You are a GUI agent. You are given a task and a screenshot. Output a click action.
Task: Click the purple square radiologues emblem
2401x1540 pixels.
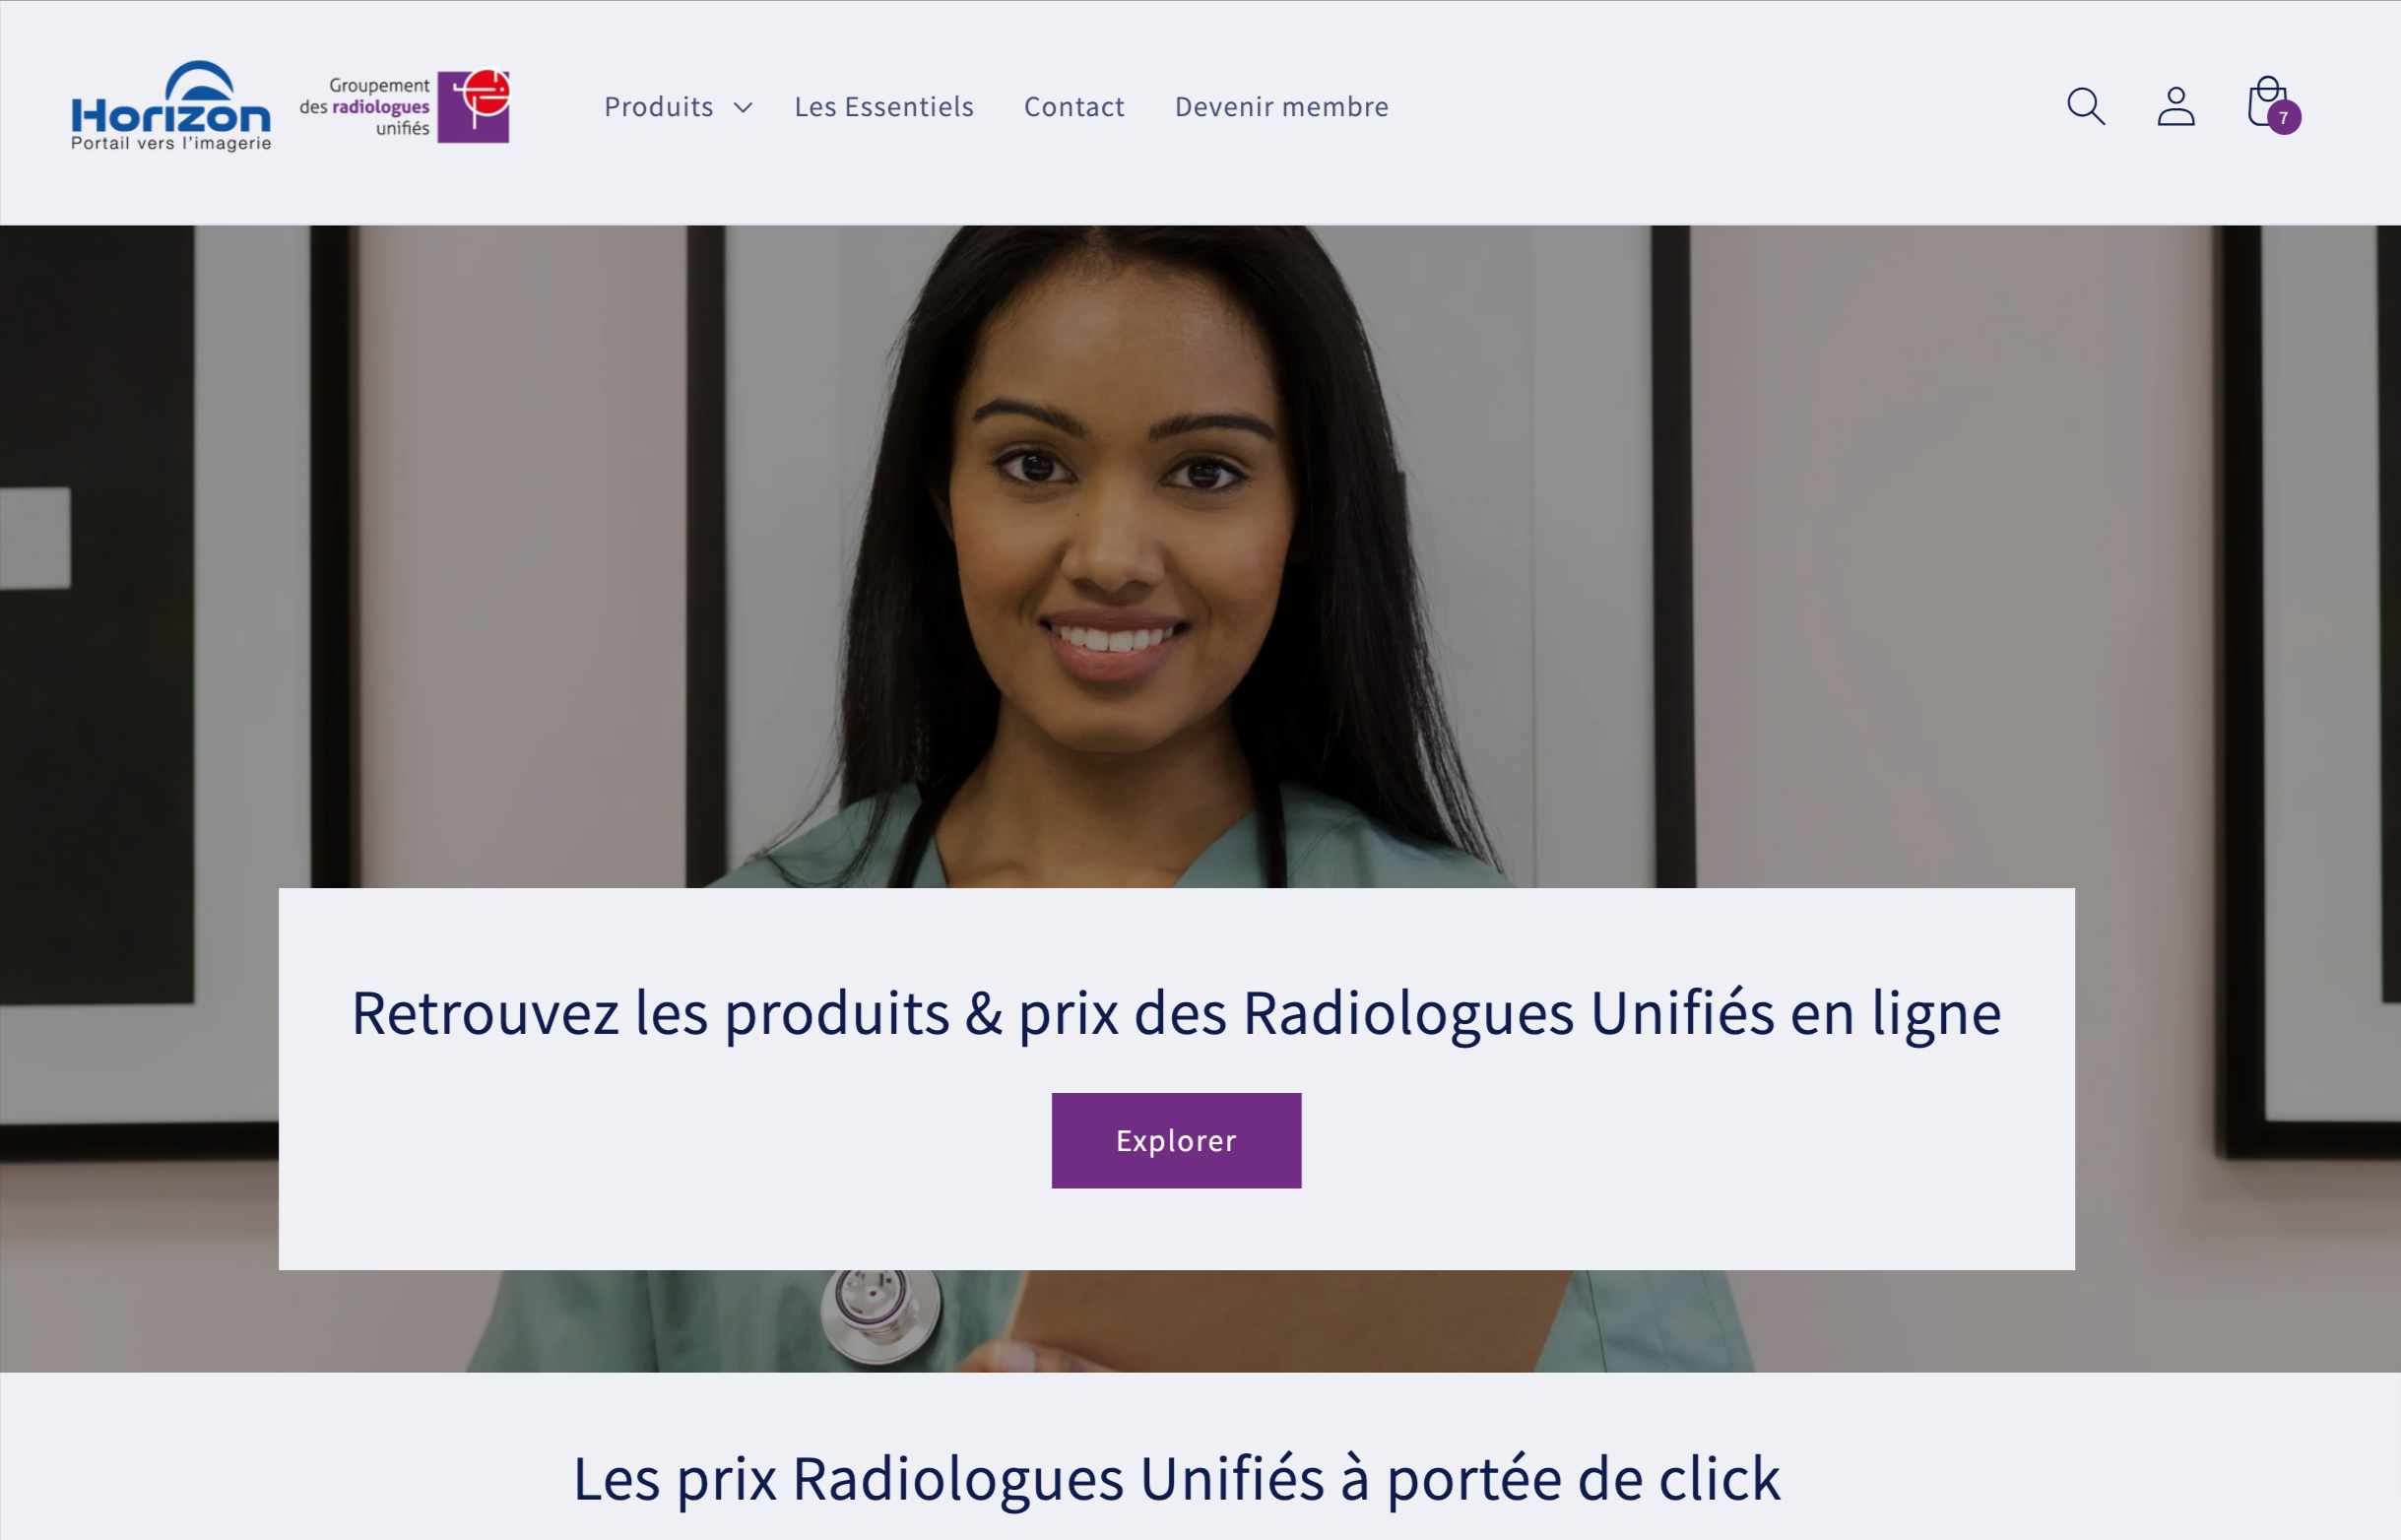click(x=474, y=106)
